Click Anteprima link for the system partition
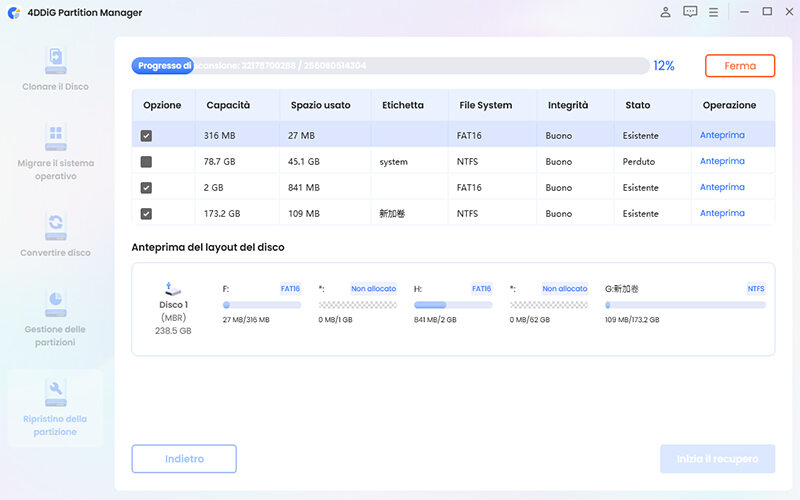Image resolution: width=800 pixels, height=500 pixels. click(722, 161)
